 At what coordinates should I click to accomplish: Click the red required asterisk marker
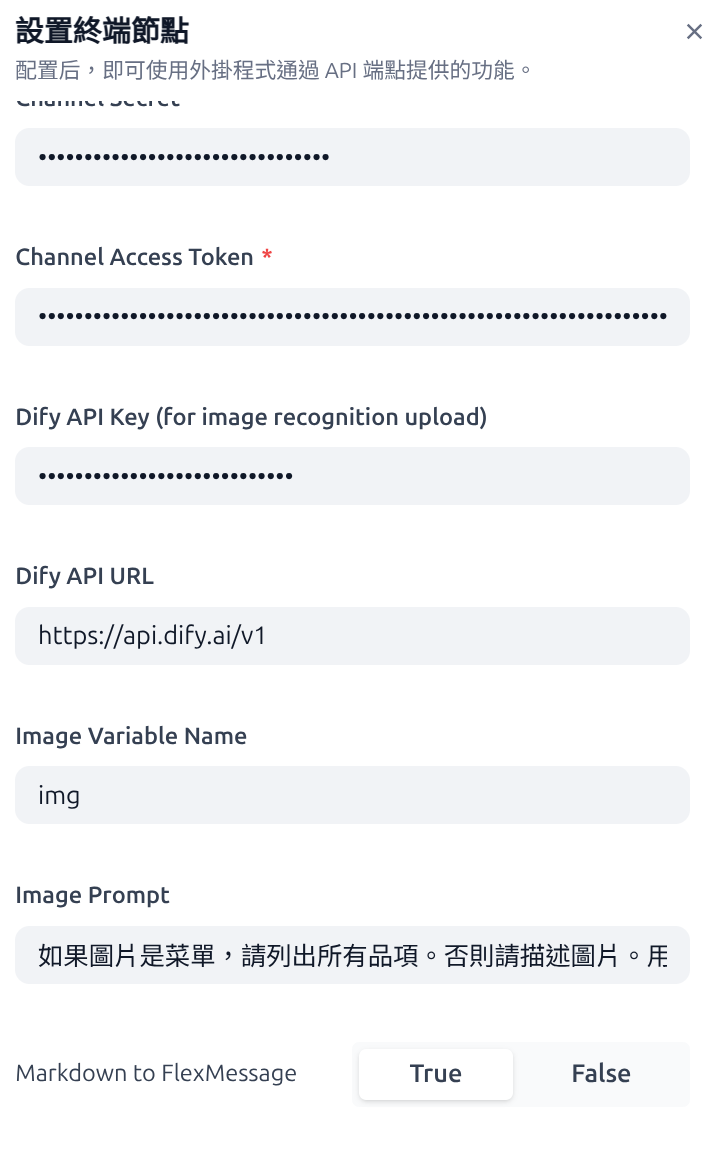tap(267, 257)
